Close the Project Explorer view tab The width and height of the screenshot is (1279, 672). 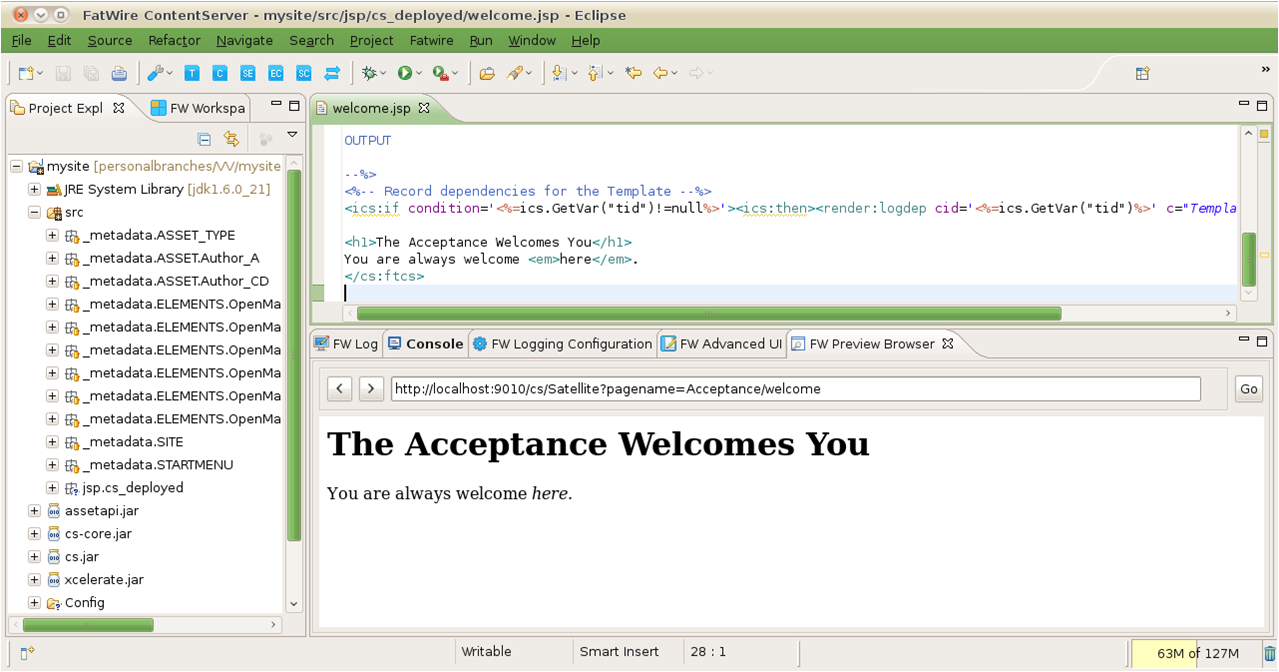[118, 108]
